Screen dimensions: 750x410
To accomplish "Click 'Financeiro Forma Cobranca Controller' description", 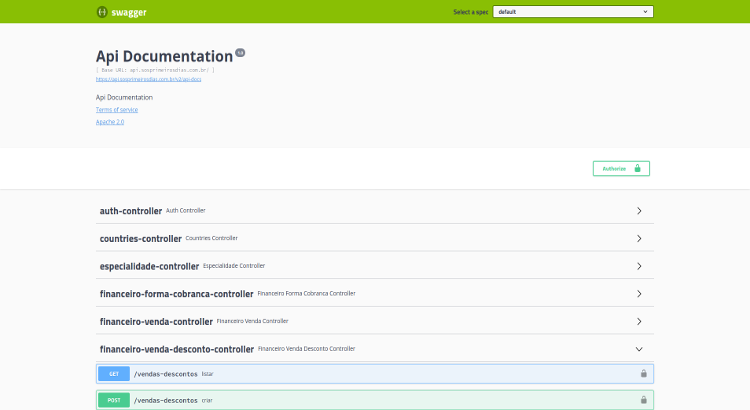I will click(x=307, y=294).
